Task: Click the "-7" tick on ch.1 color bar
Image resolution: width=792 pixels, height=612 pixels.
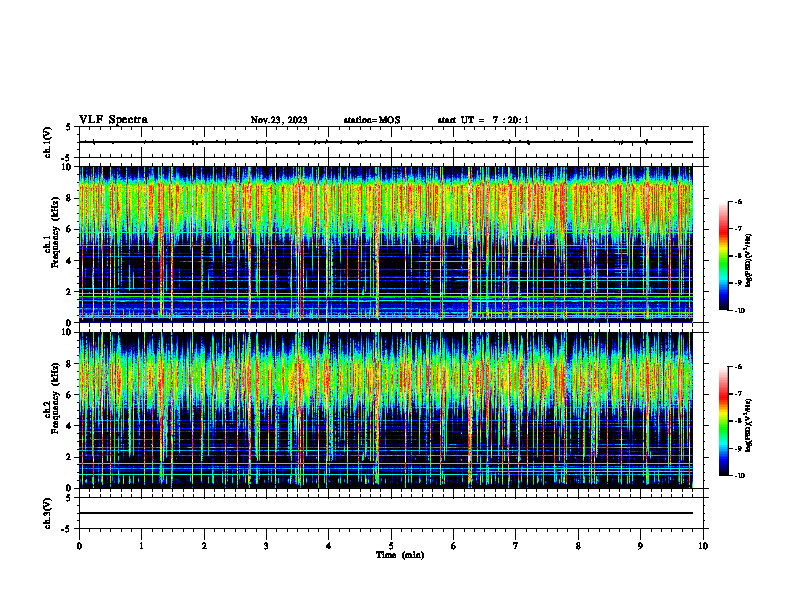Action: click(738, 229)
